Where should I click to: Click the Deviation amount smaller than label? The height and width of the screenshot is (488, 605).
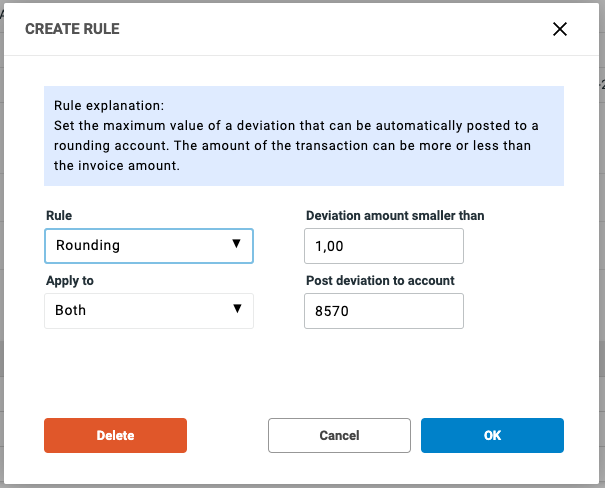click(x=395, y=215)
